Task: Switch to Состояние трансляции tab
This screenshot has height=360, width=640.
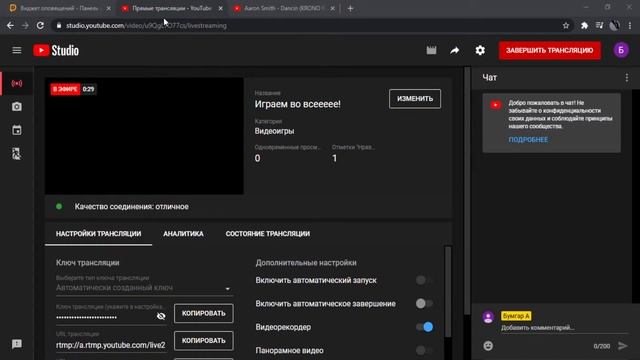Action: [268, 234]
